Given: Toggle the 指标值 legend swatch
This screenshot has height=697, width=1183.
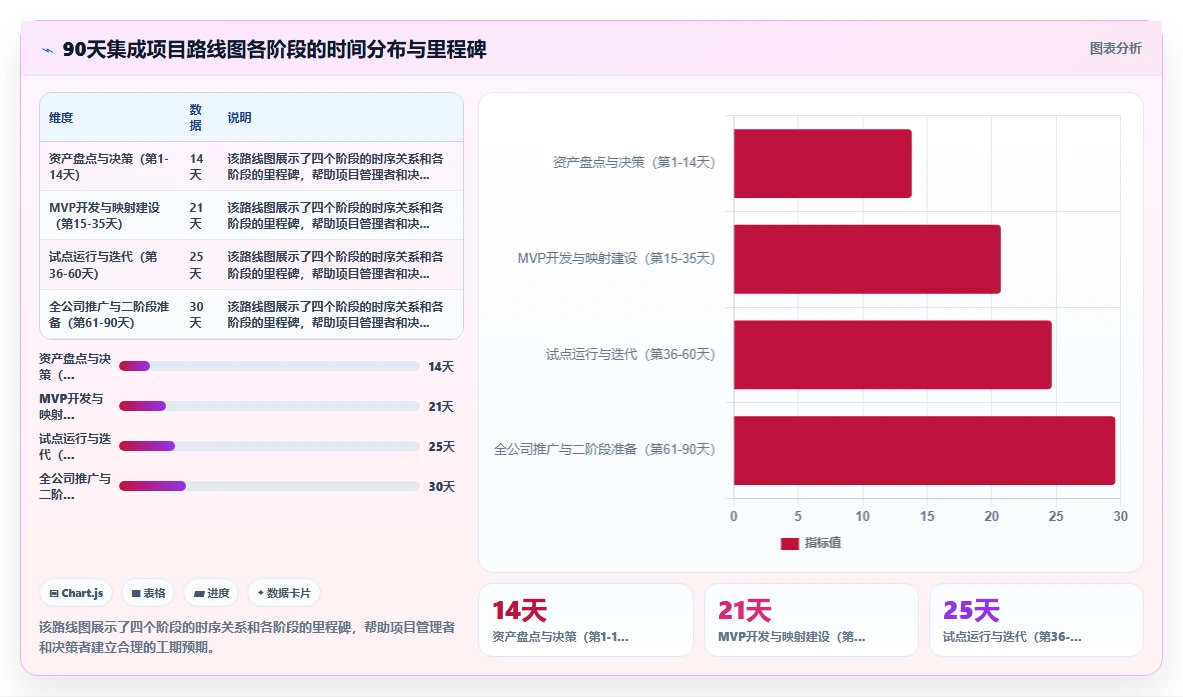Looking at the screenshot, I should pyautogui.click(x=789, y=543).
